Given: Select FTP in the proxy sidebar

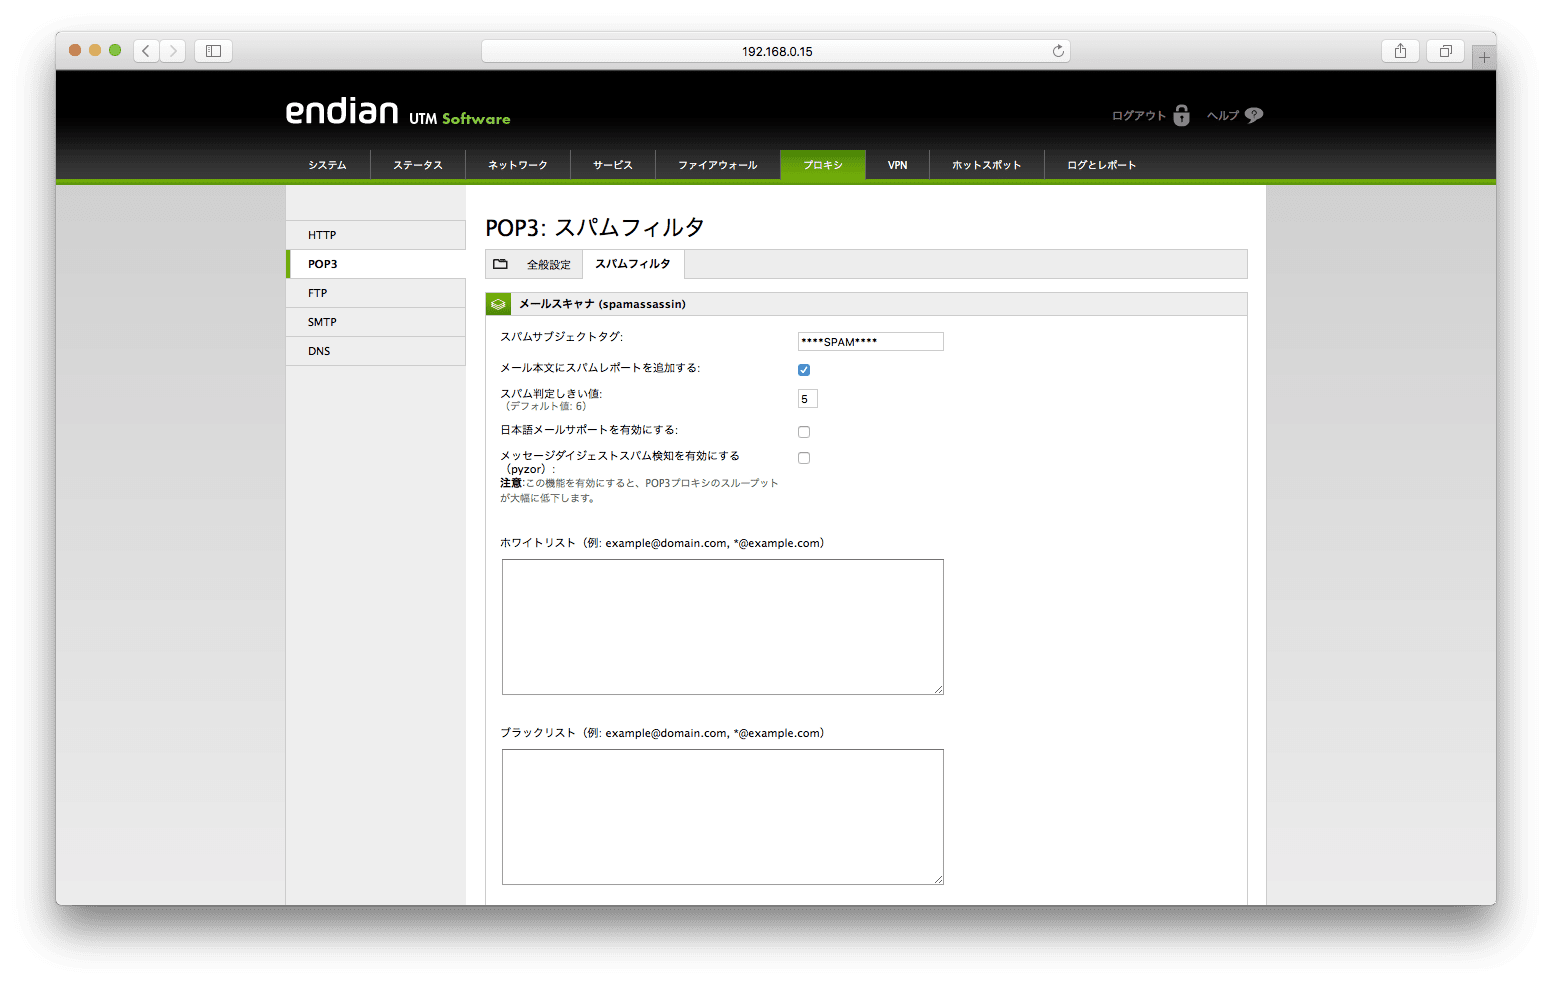Looking at the screenshot, I should [376, 293].
